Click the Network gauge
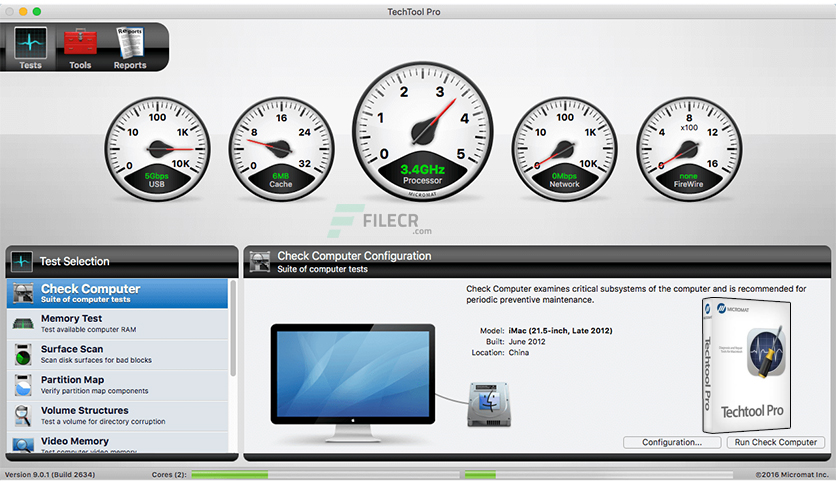The image size is (836, 484). coord(565,149)
